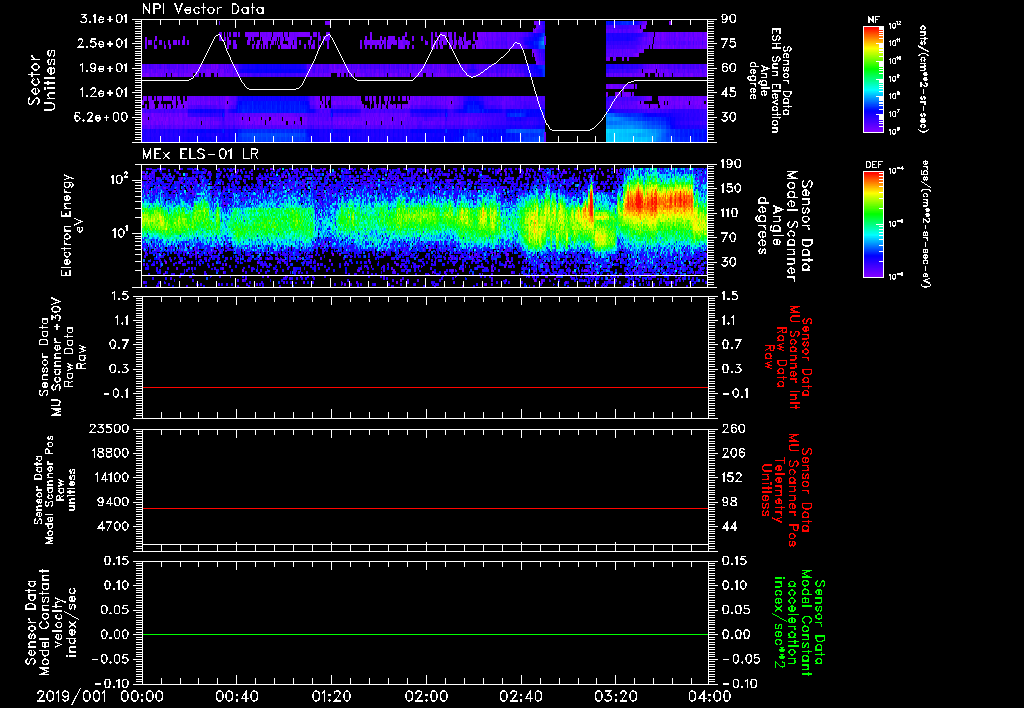This screenshot has width=1024, height=708.
Task: Click the NF color bar legend
Action: 873,78
